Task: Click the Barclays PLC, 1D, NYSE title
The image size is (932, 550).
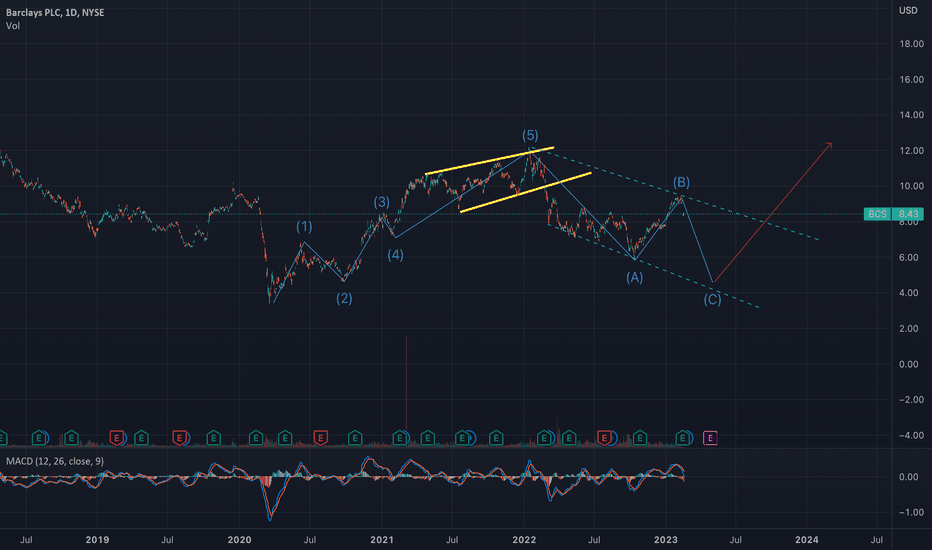Action: (x=55, y=12)
